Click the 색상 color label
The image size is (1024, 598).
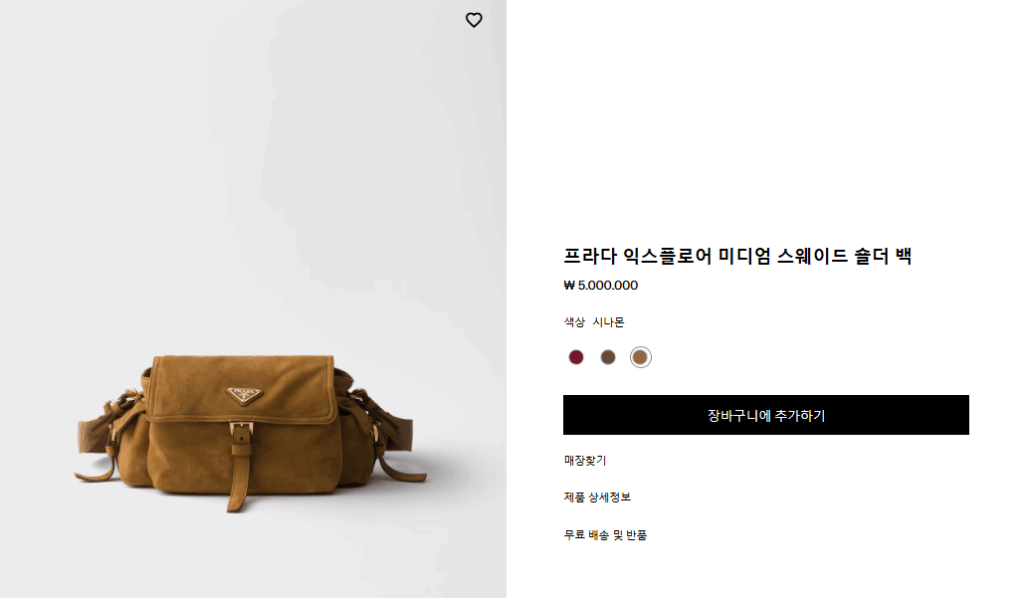coord(574,322)
